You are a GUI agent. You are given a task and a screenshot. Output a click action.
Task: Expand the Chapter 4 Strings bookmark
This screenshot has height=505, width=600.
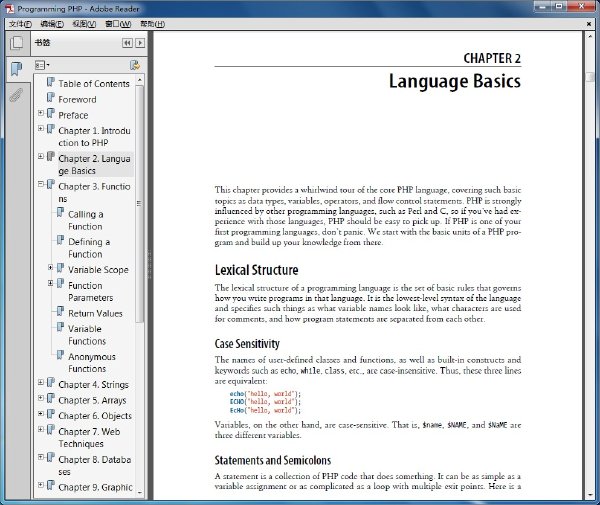pyautogui.click(x=41, y=382)
